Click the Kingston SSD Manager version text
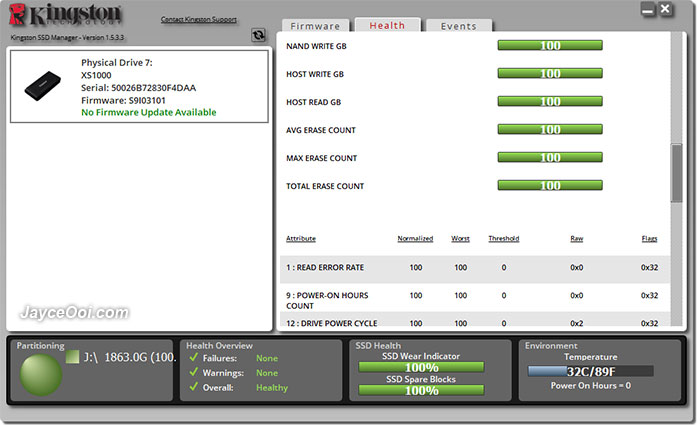The height and width of the screenshot is (427, 700). click(67, 38)
